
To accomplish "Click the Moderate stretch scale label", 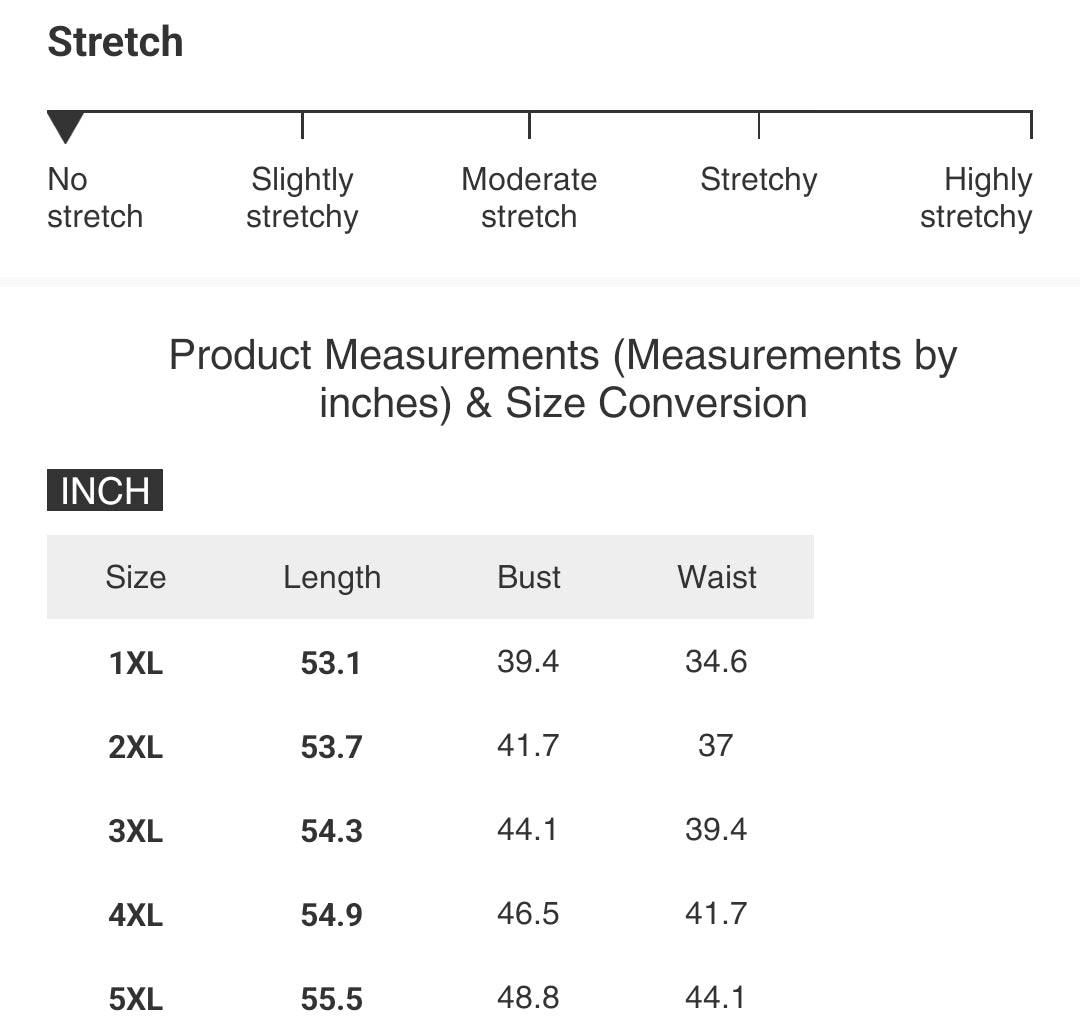I will (x=529, y=198).
